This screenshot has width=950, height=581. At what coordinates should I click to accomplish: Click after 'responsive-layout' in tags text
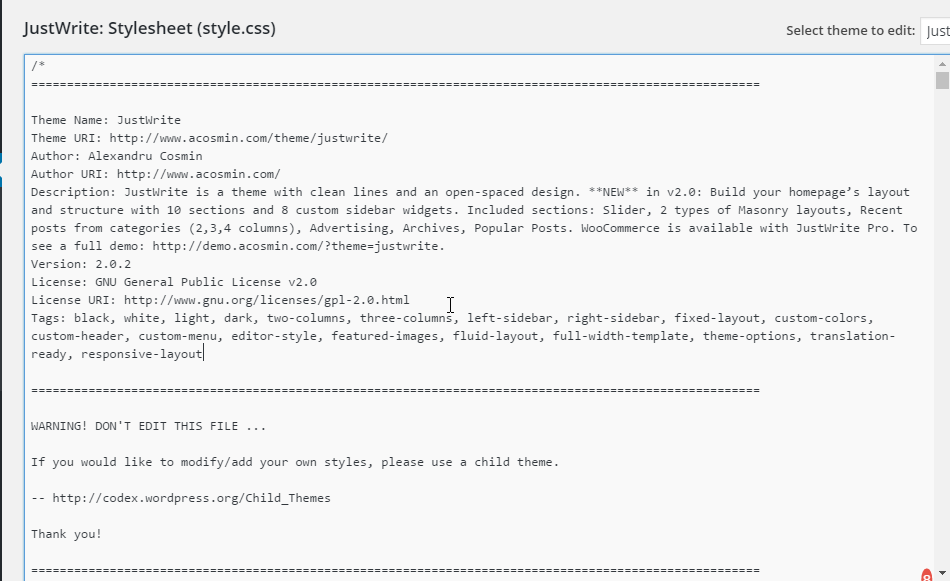click(x=204, y=354)
